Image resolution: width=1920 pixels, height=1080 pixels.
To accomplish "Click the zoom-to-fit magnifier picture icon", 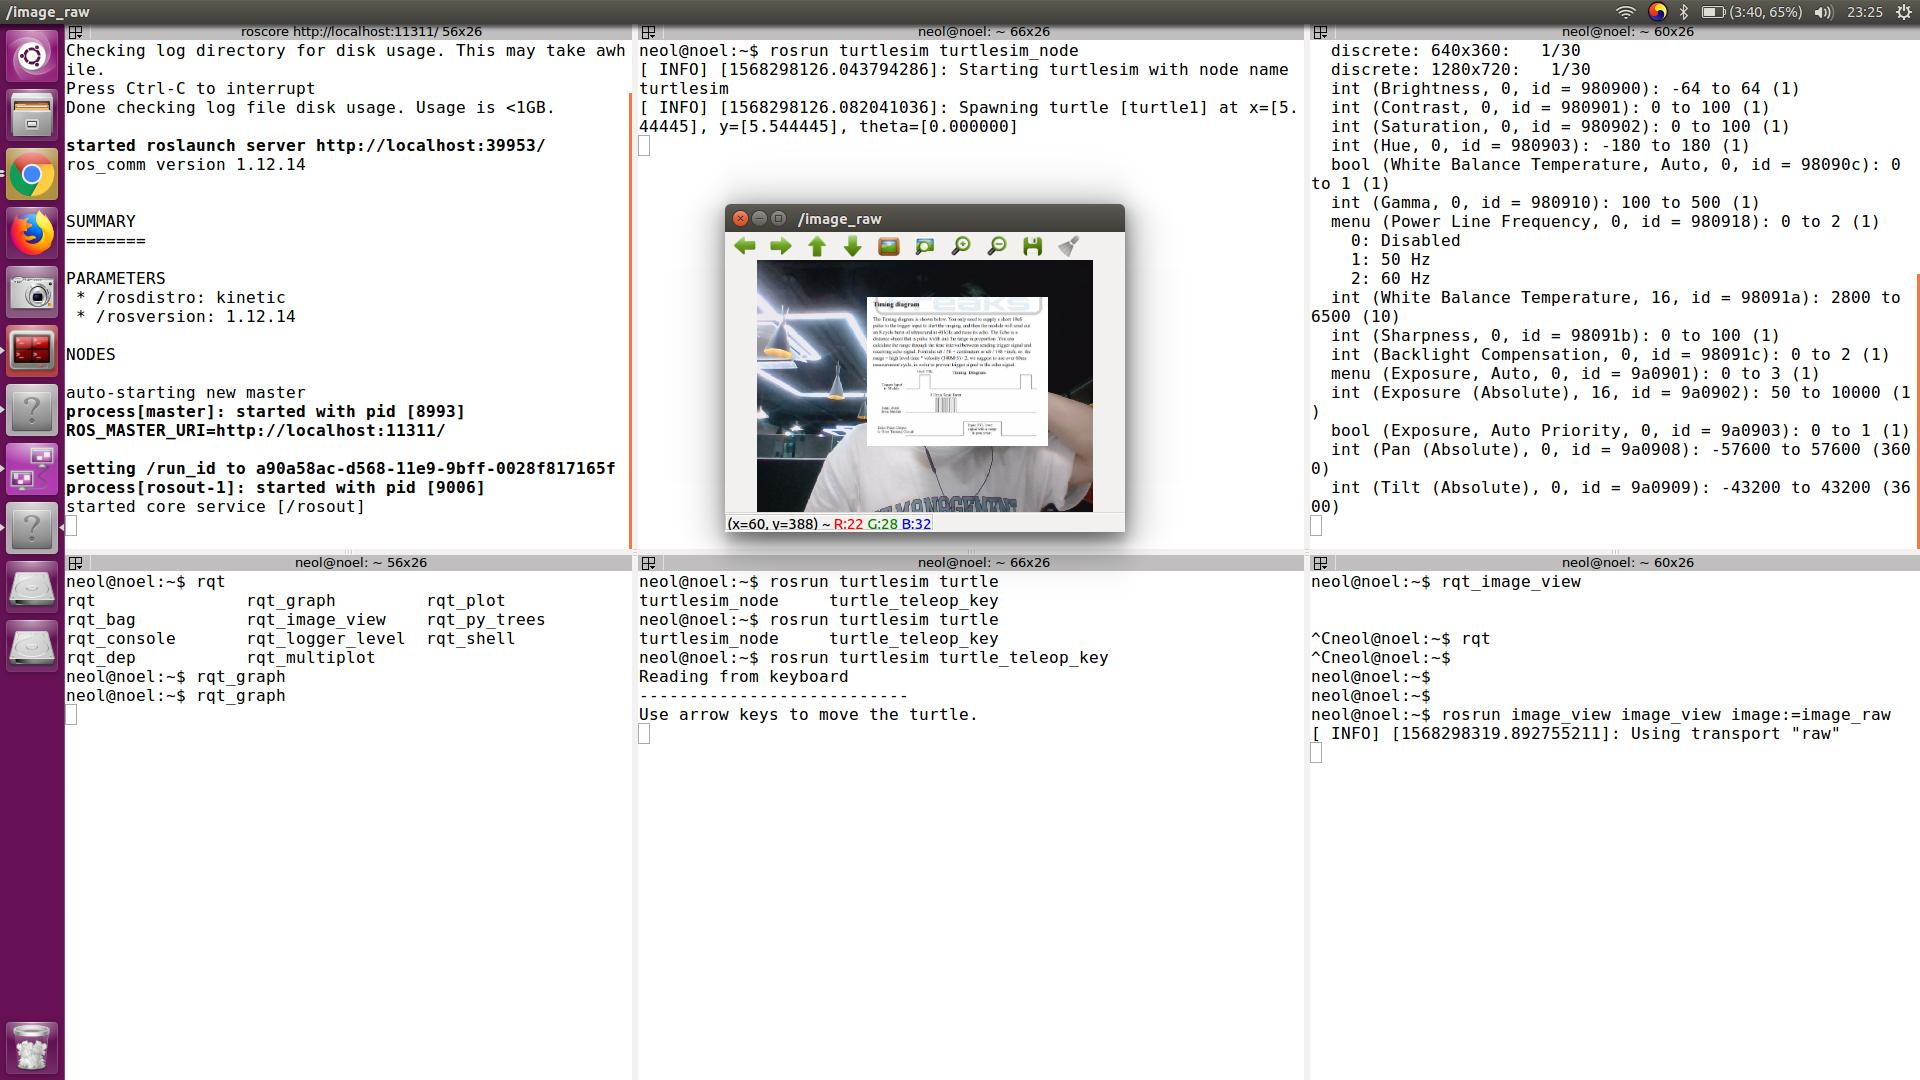I will point(924,246).
